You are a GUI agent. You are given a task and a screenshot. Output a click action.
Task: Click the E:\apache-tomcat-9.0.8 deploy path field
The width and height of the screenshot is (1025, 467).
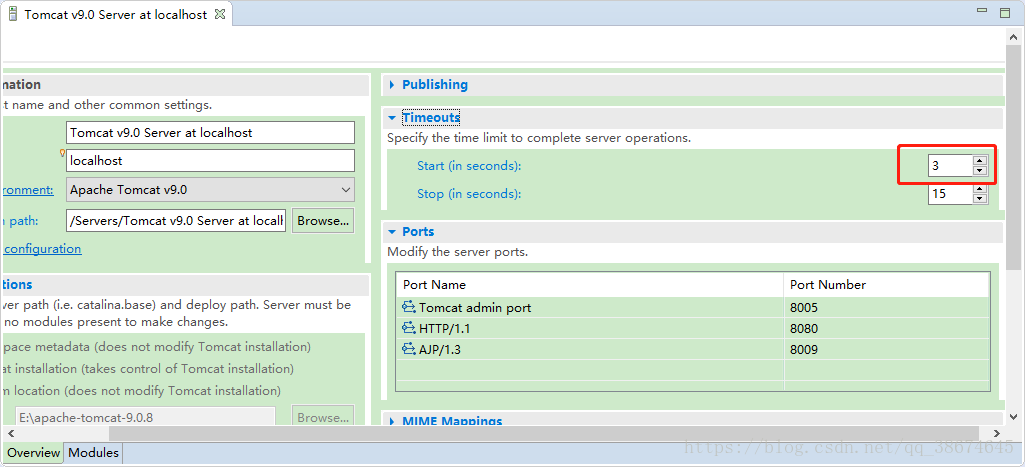click(145, 417)
